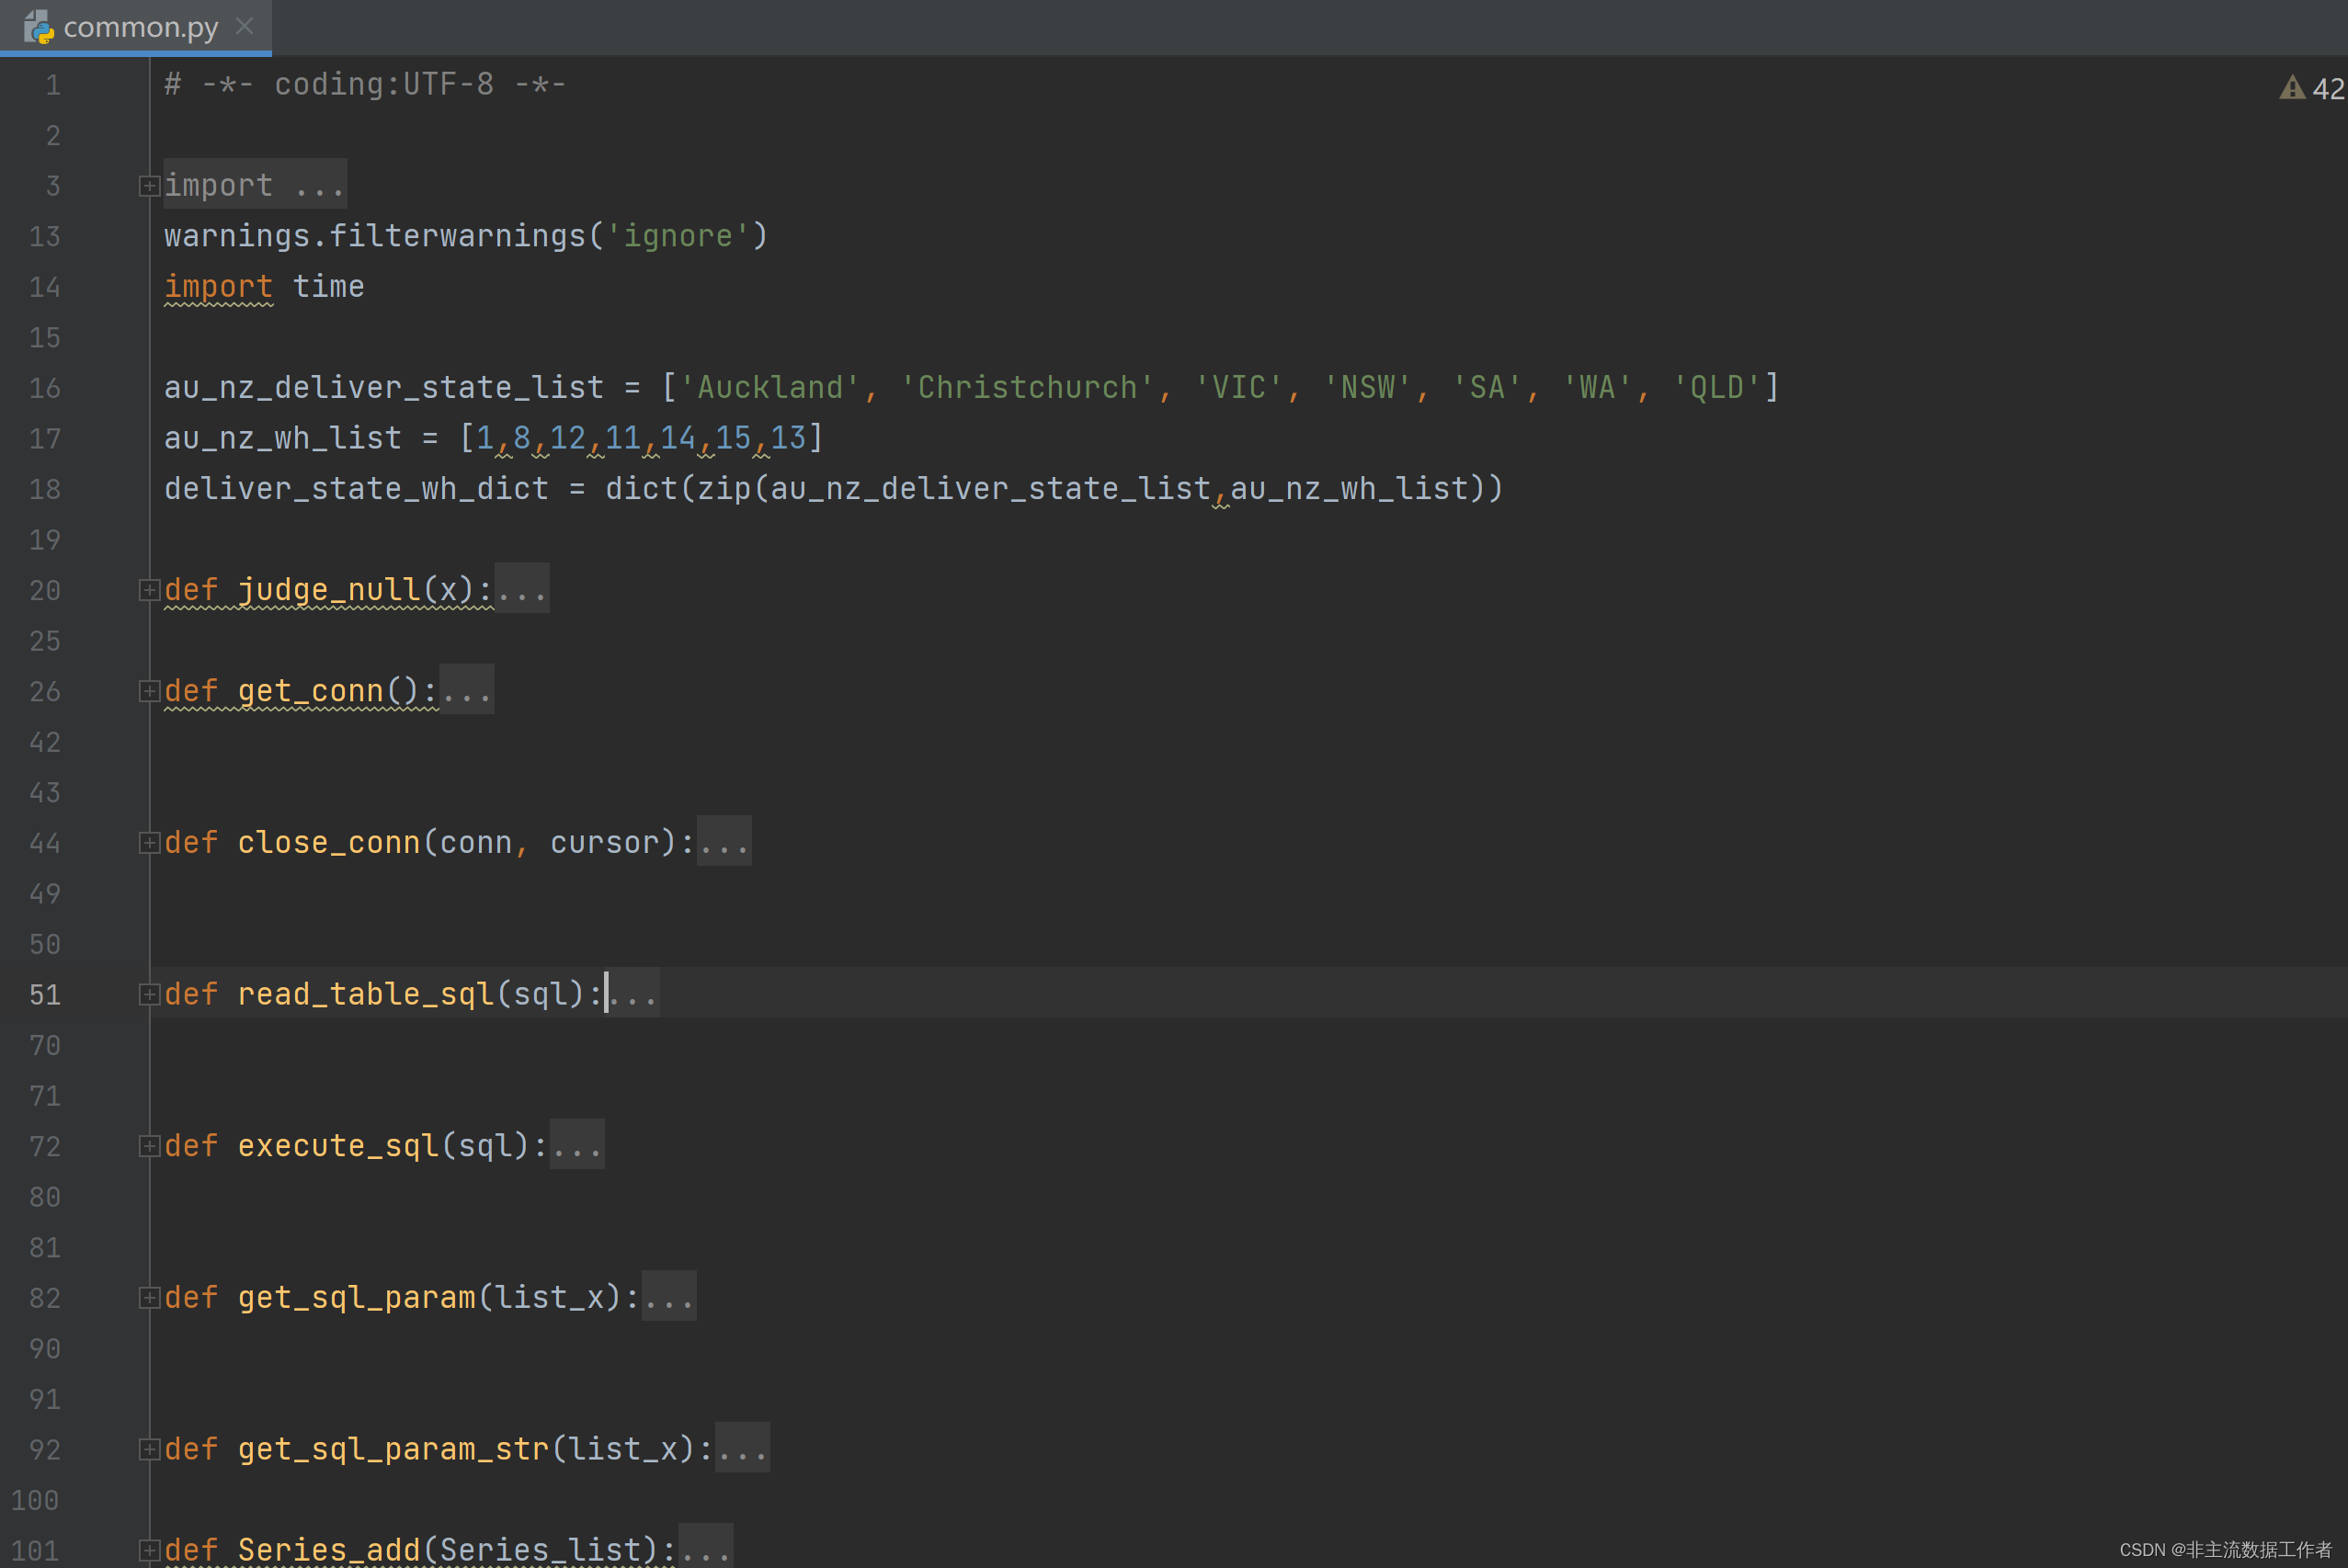Close the common.py tab
The width and height of the screenshot is (2348, 1568).
[x=244, y=26]
